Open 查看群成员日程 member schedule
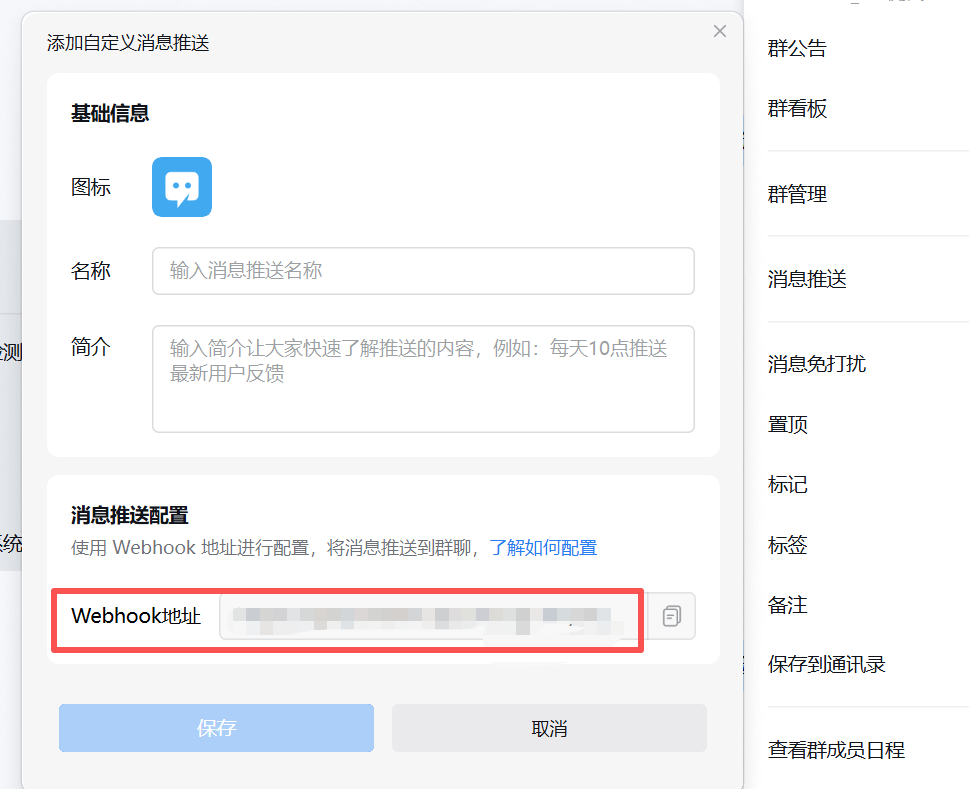Image resolution: width=969 pixels, height=789 pixels. [836, 750]
